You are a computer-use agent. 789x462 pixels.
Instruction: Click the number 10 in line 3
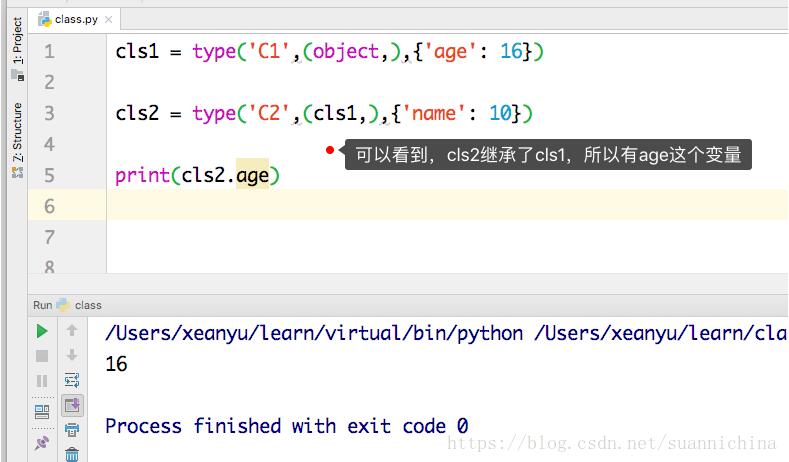500,113
